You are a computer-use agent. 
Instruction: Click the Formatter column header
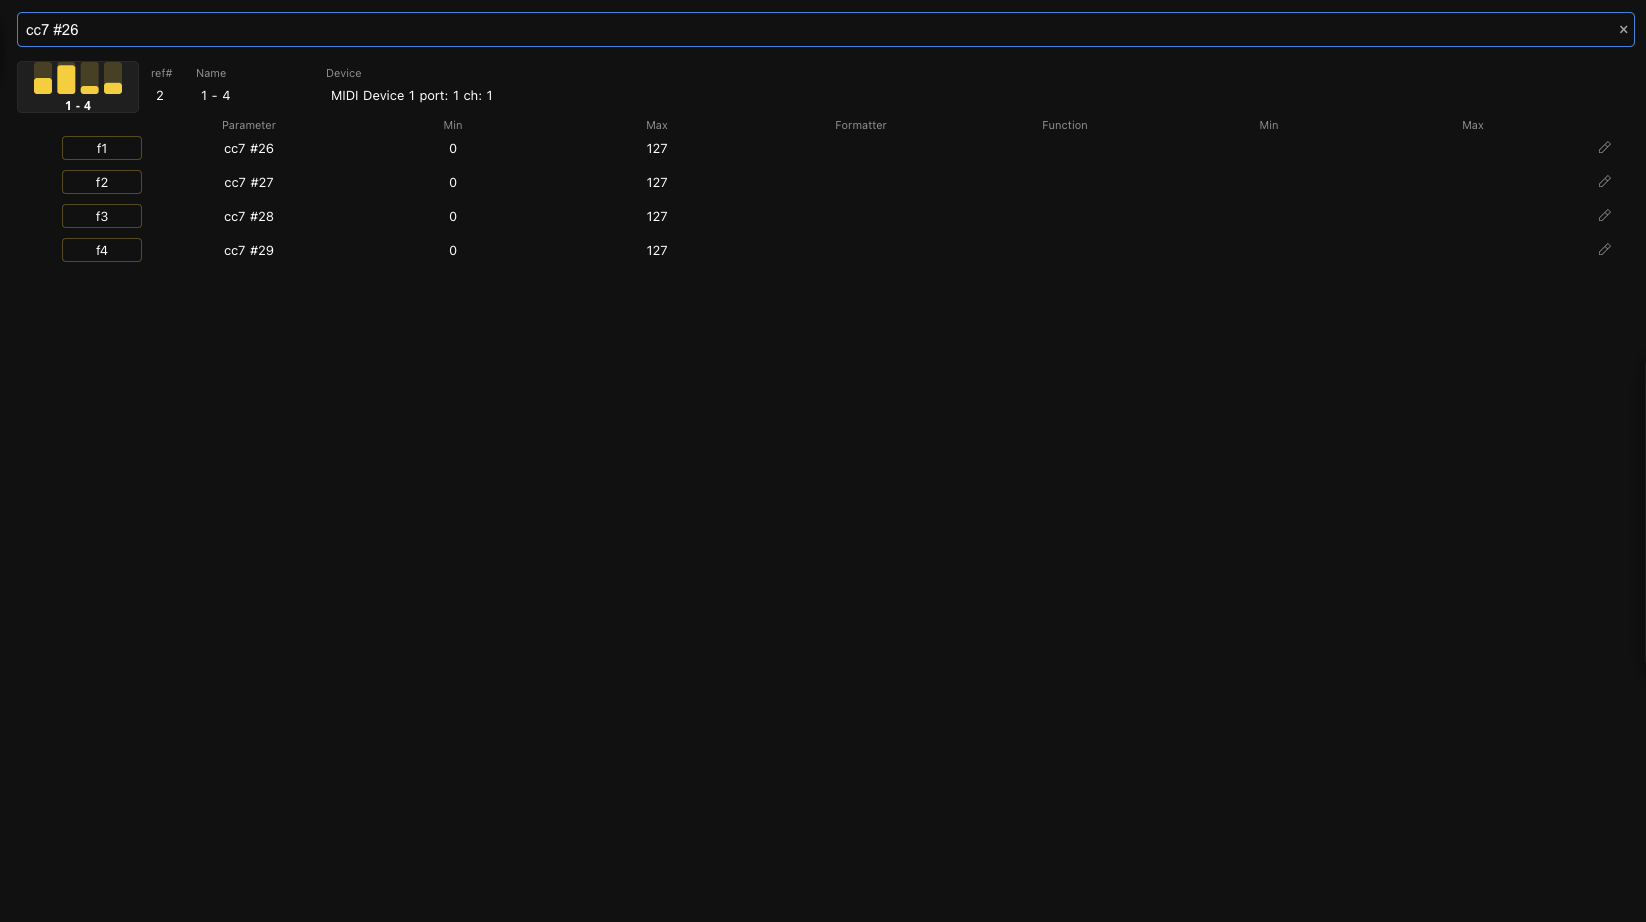[x=860, y=125]
